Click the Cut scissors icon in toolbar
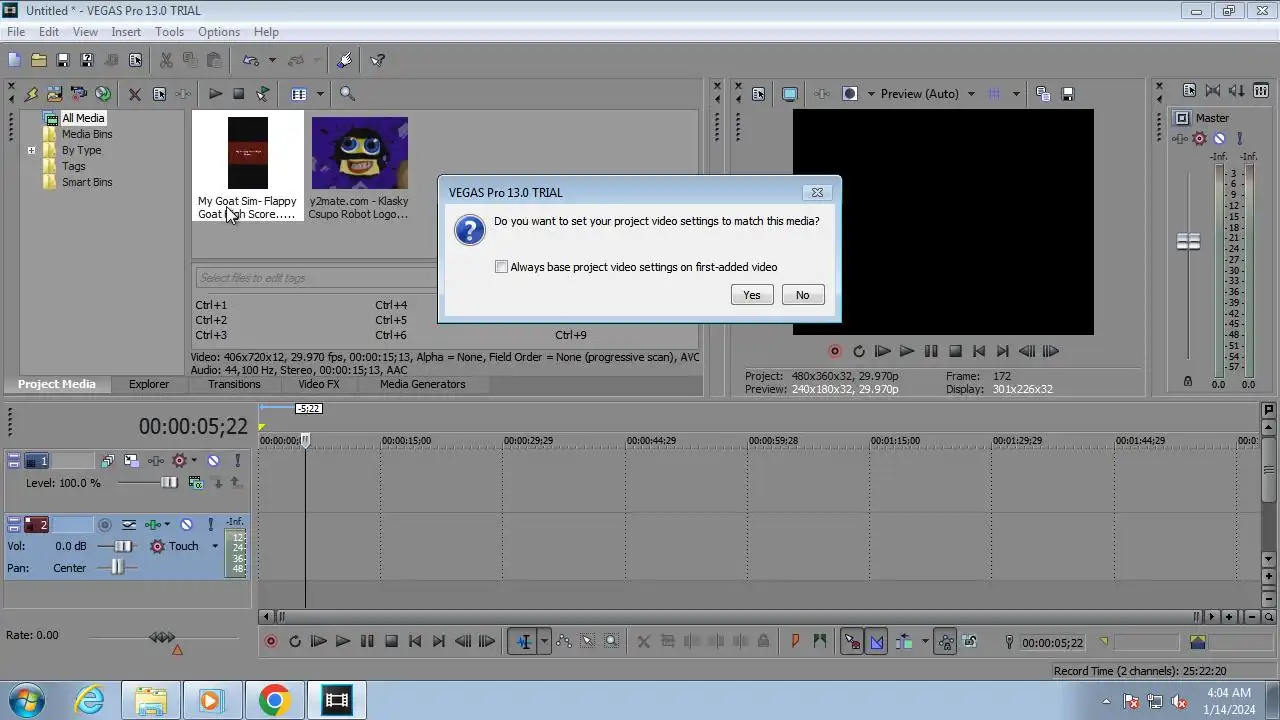The width and height of the screenshot is (1280, 720). tap(166, 60)
